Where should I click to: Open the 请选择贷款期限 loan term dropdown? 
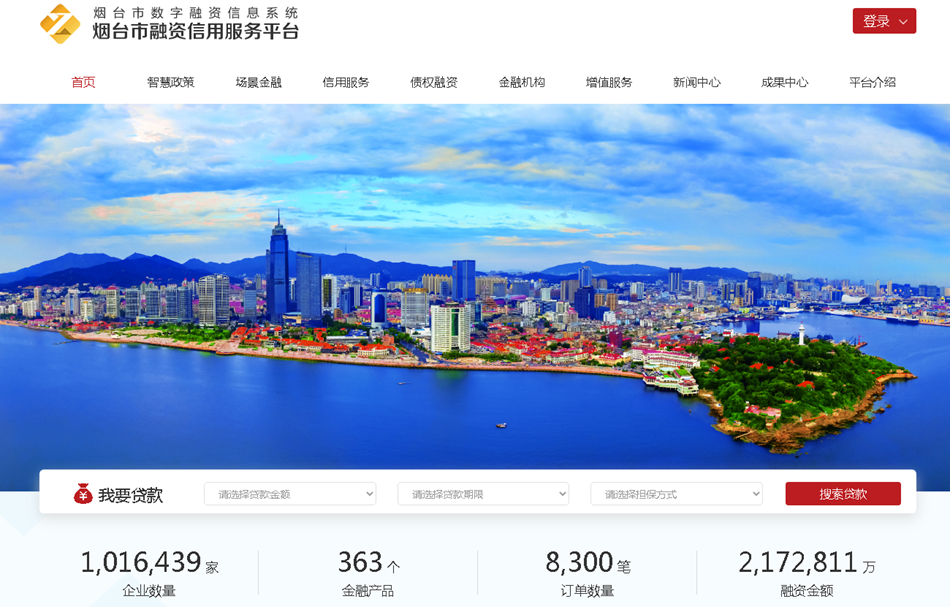483,494
